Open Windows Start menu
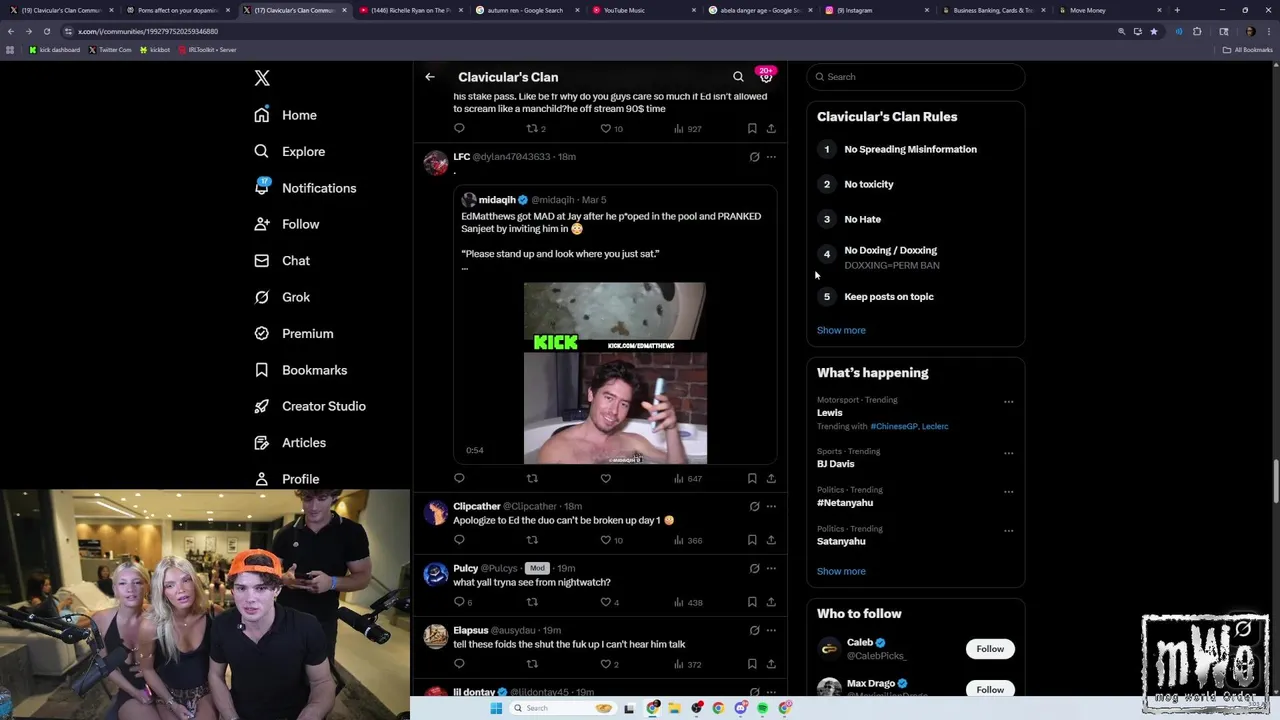Image resolution: width=1280 pixels, height=720 pixels. (496, 708)
